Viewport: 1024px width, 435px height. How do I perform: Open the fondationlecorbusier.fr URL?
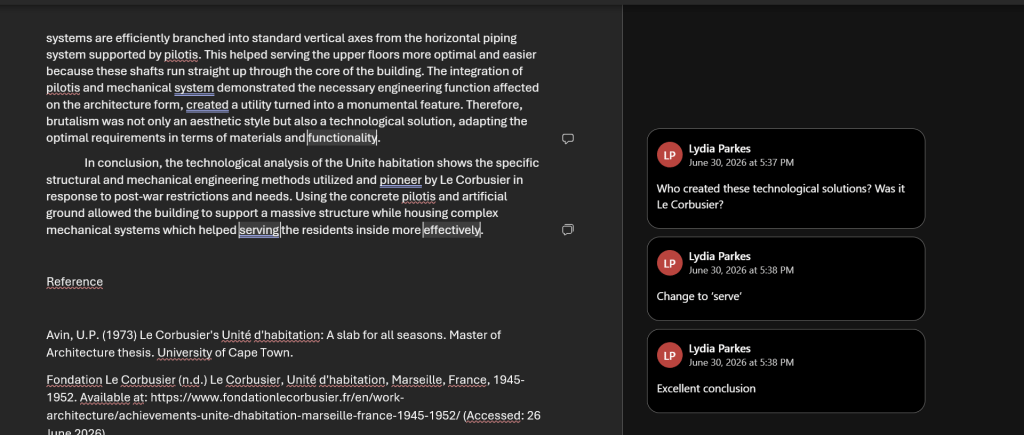293,406
